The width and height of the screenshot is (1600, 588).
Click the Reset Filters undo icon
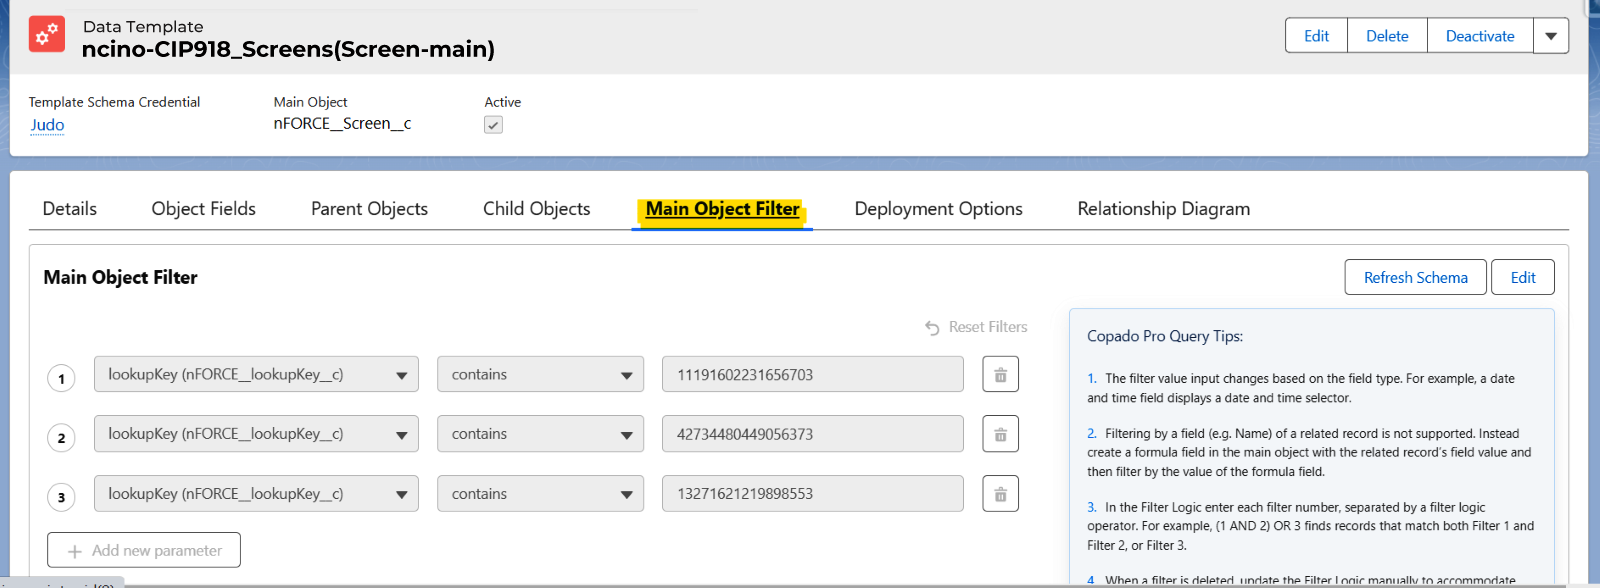[932, 328]
